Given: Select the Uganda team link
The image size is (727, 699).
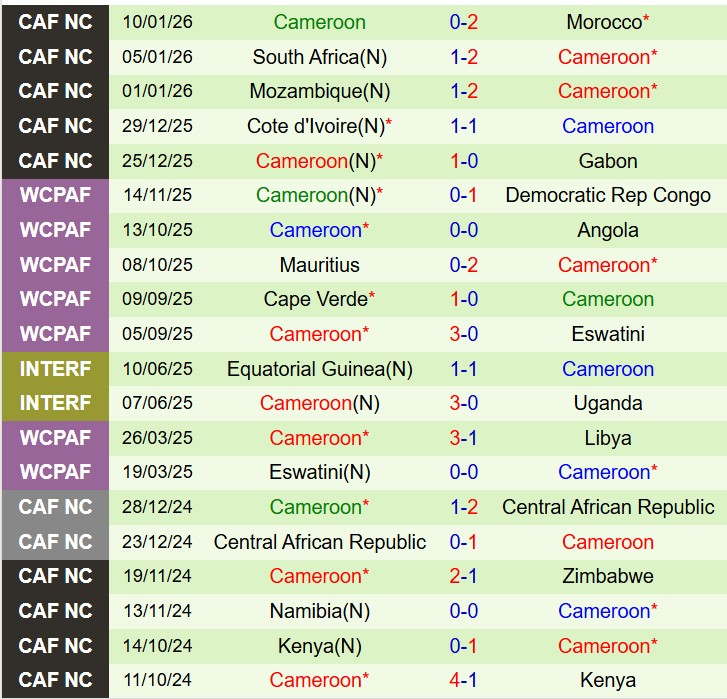Looking at the screenshot, I should point(607,403).
